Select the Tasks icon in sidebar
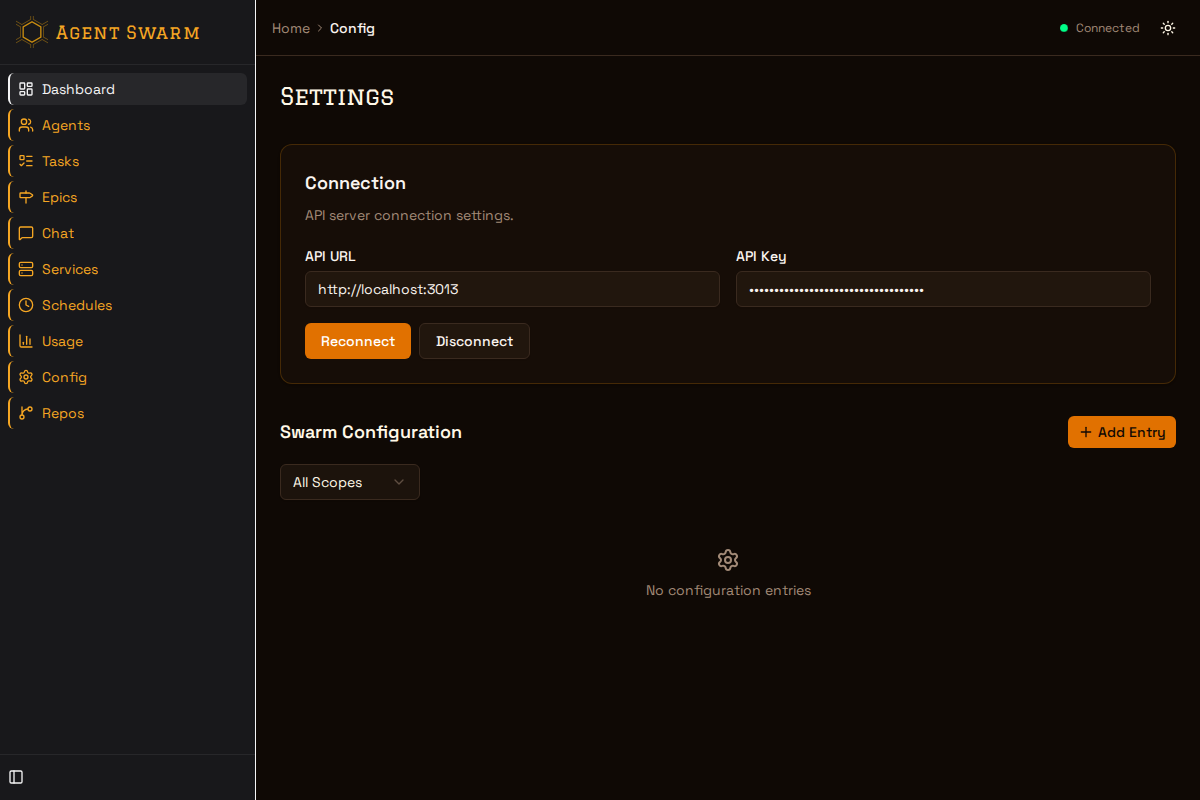Image resolution: width=1200 pixels, height=800 pixels. 25,161
